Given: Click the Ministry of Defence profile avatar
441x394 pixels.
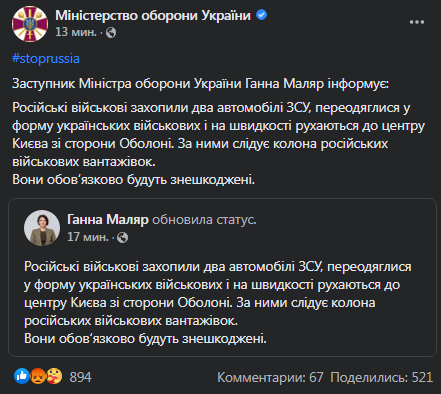Looking at the screenshot, I should tap(30, 24).
